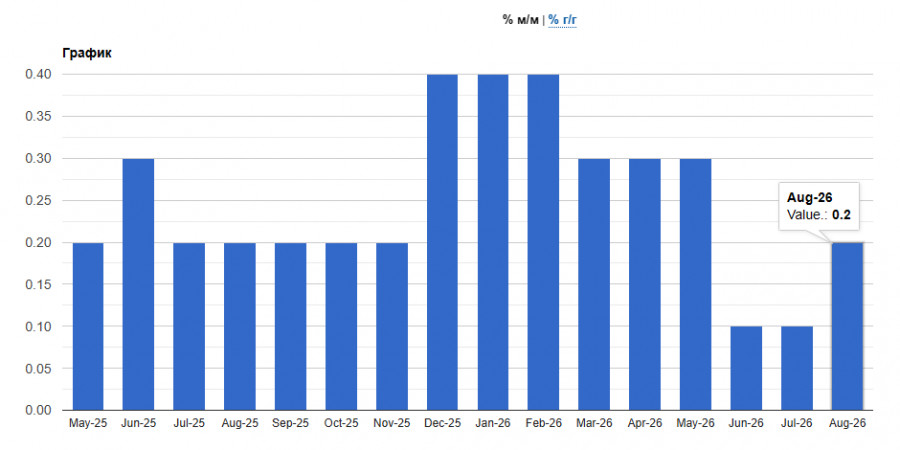Screen dimensions: 900x450
Task: Select the Jul-26 bar
Action: [796, 368]
